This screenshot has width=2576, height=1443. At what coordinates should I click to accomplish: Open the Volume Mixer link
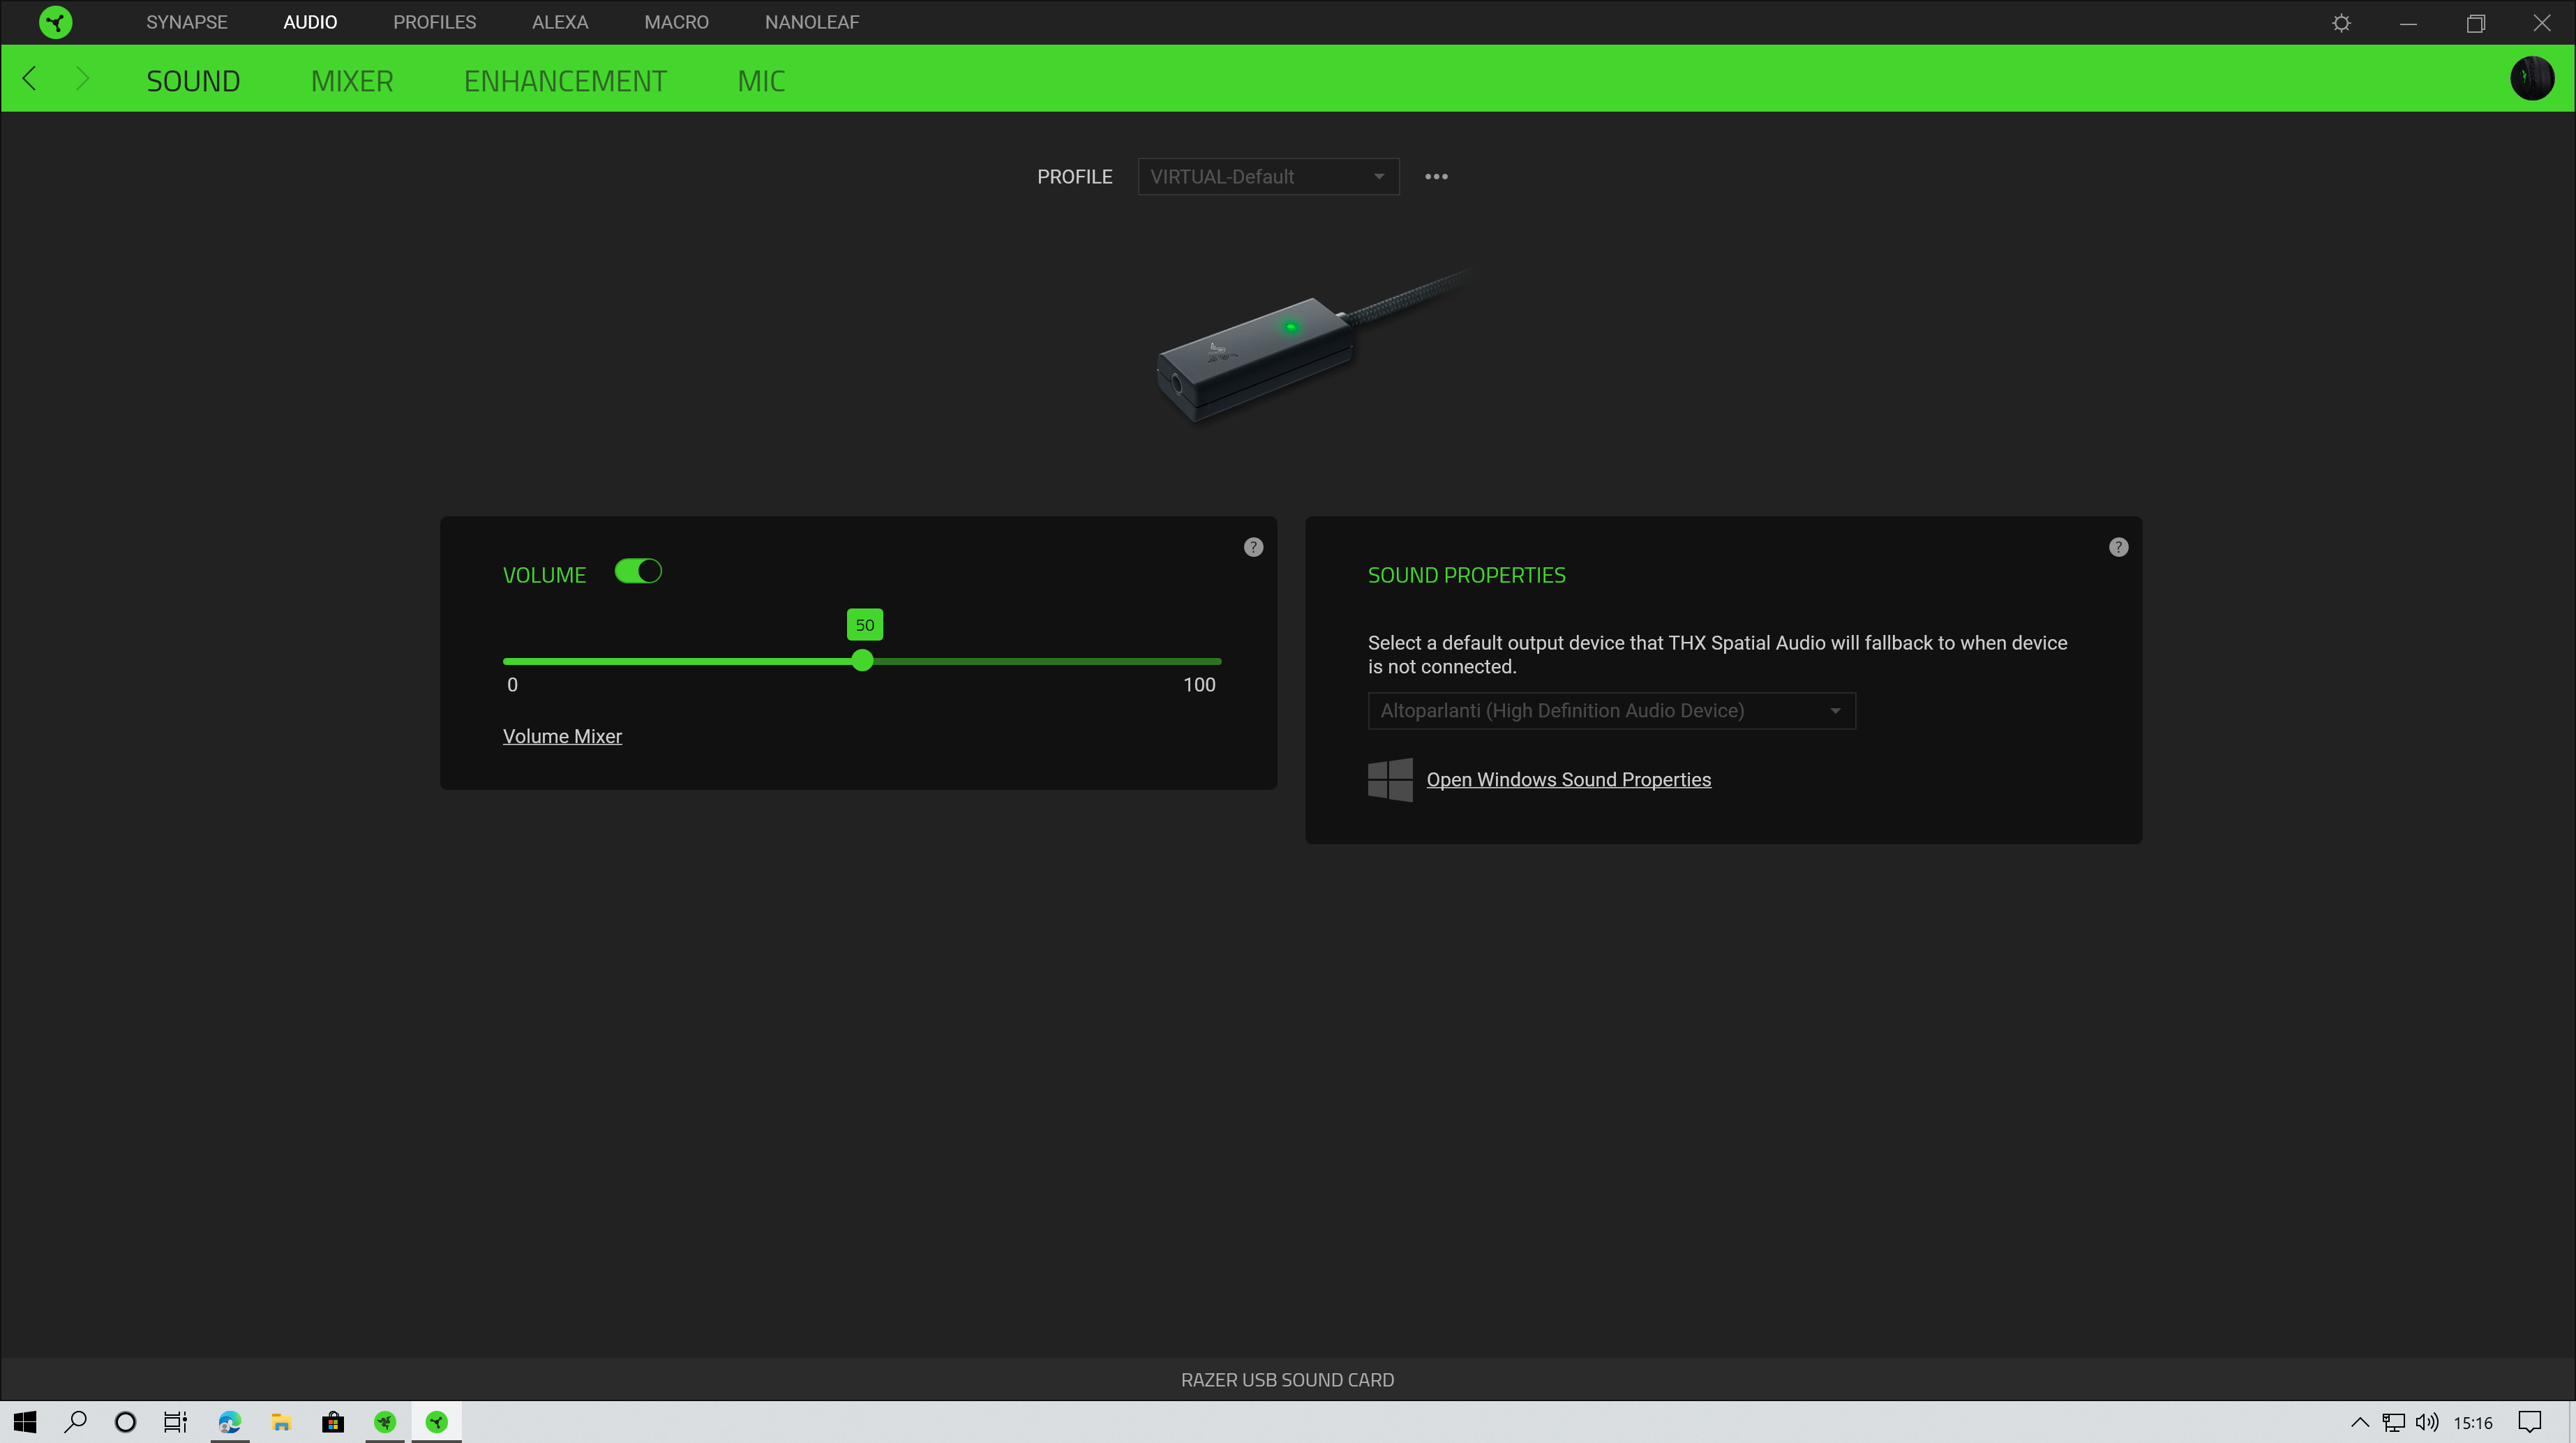(x=562, y=736)
